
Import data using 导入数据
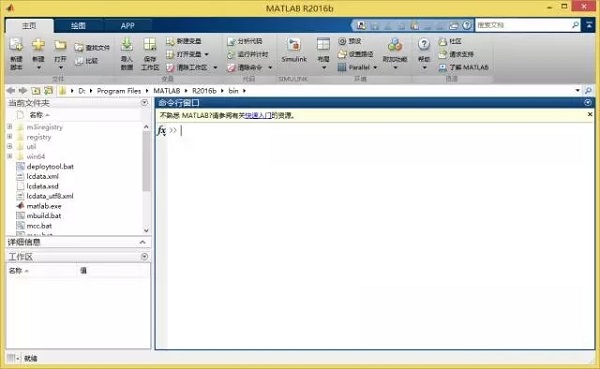point(127,54)
